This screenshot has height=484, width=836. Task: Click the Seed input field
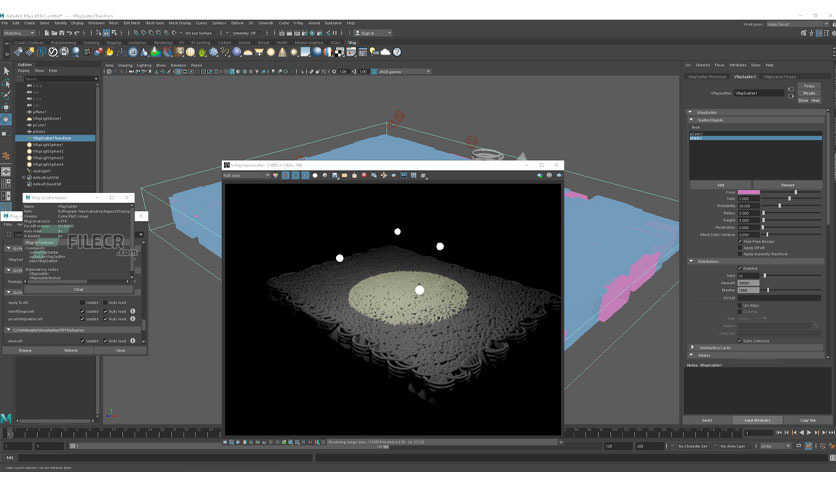point(749,276)
